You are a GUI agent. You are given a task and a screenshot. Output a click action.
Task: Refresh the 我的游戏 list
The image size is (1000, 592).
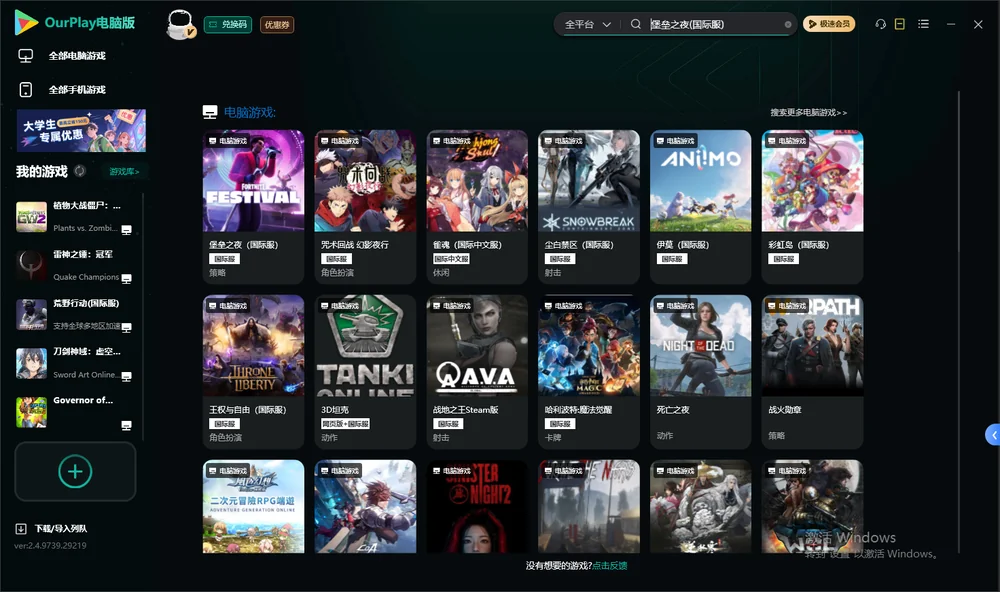80,171
